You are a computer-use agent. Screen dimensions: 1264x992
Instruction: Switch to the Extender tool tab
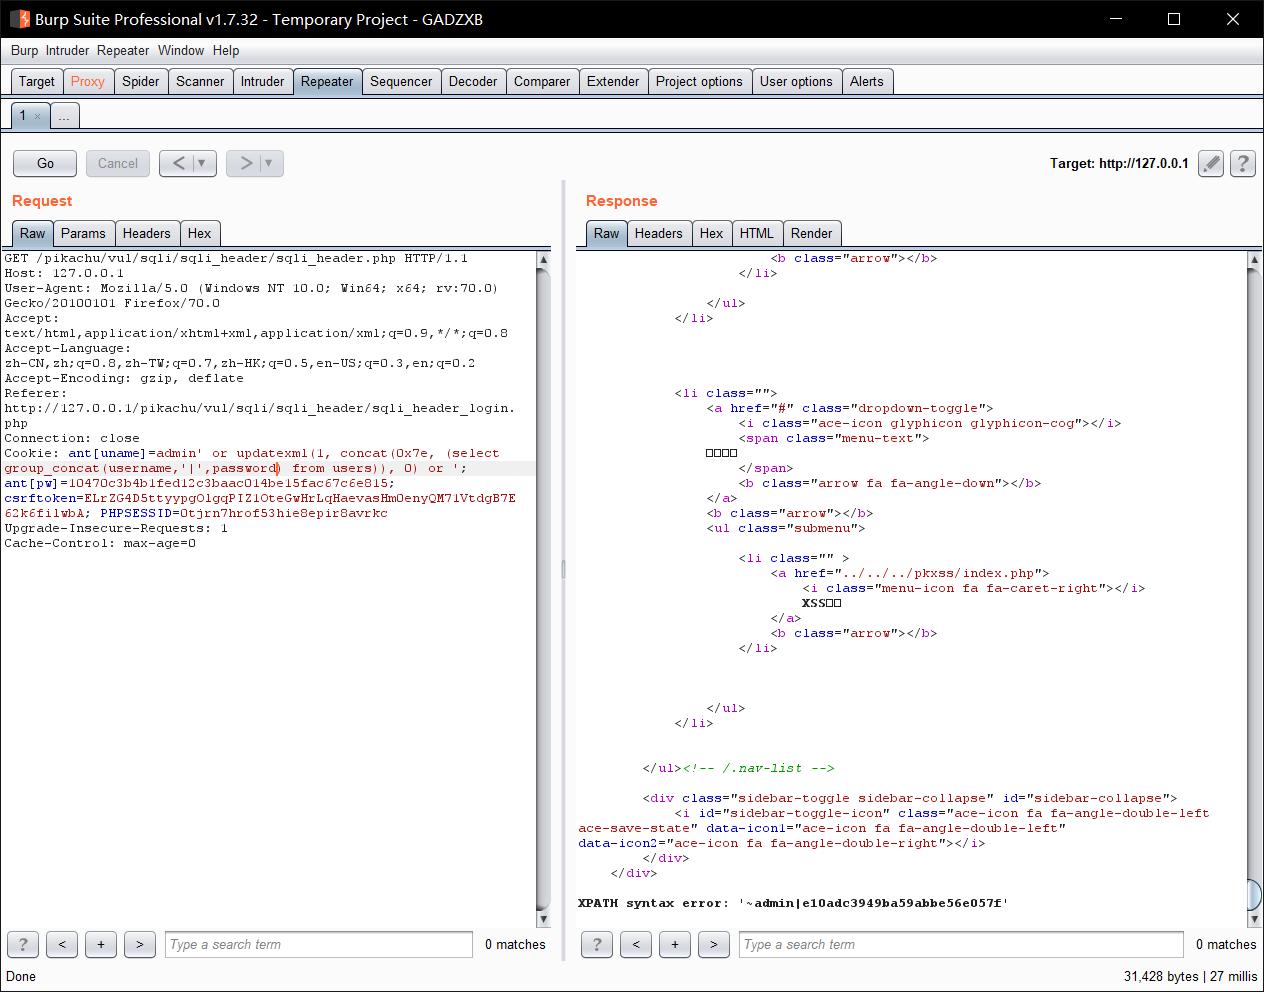click(613, 82)
